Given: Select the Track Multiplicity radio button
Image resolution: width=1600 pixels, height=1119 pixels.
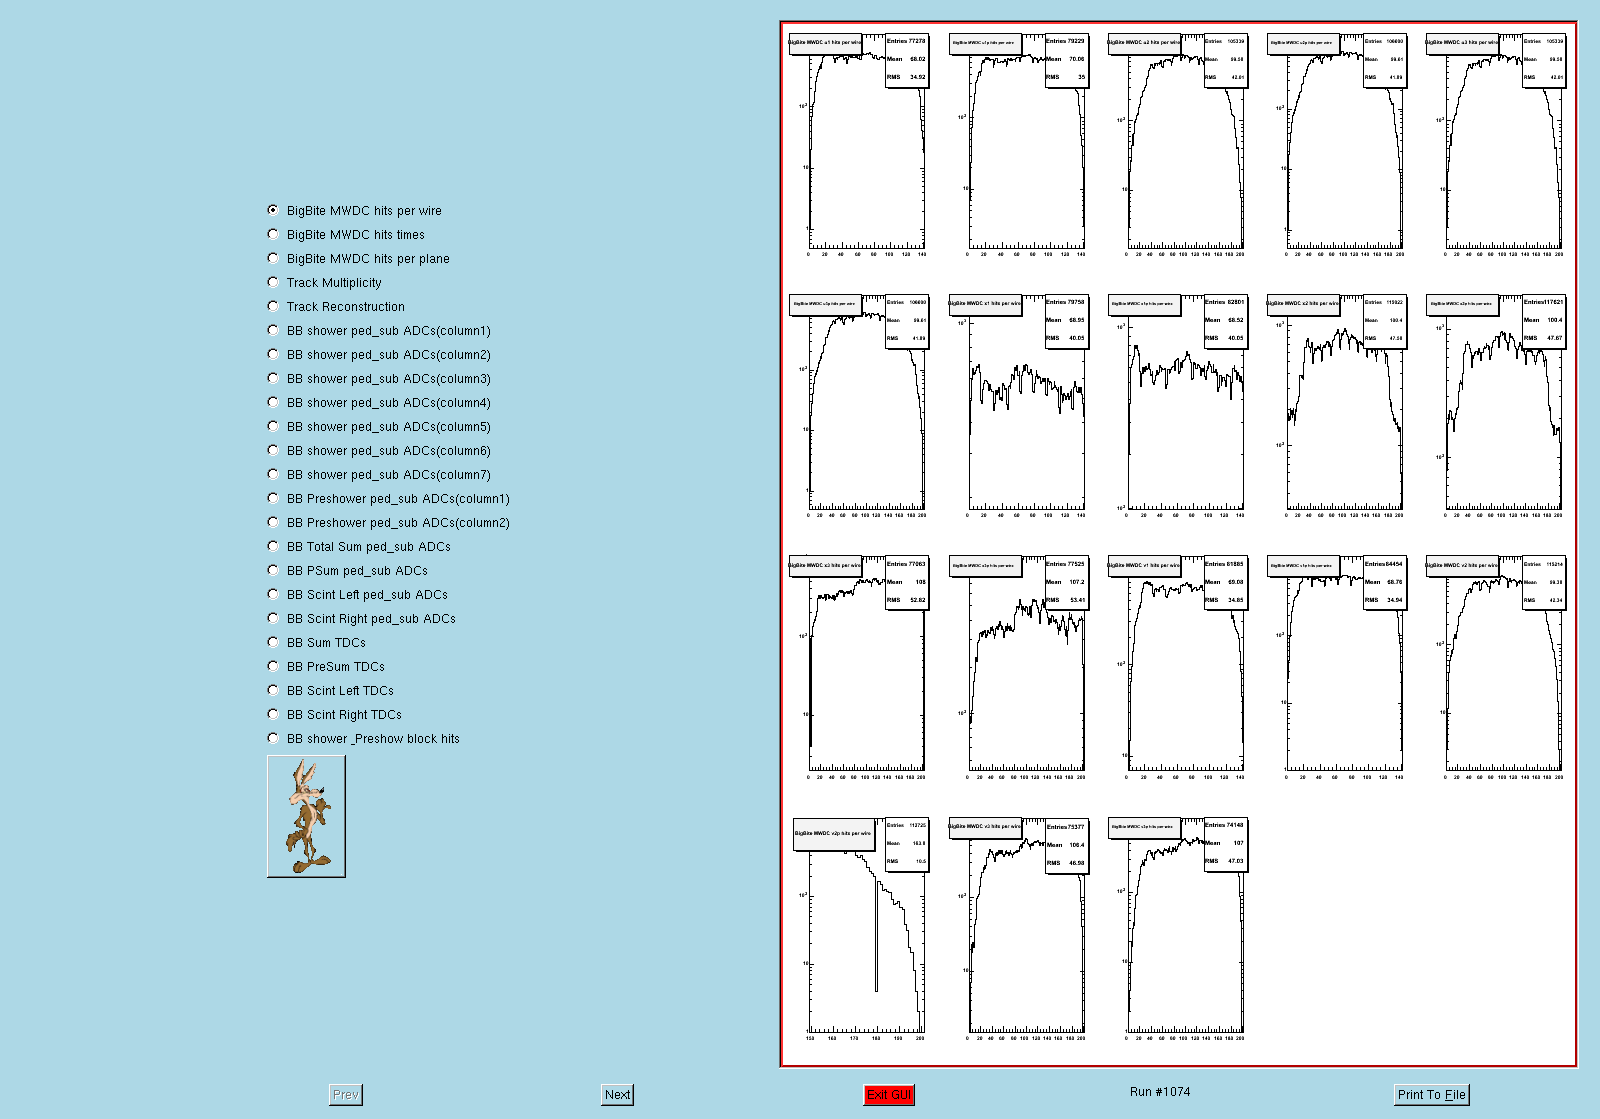Looking at the screenshot, I should coord(325,283).
